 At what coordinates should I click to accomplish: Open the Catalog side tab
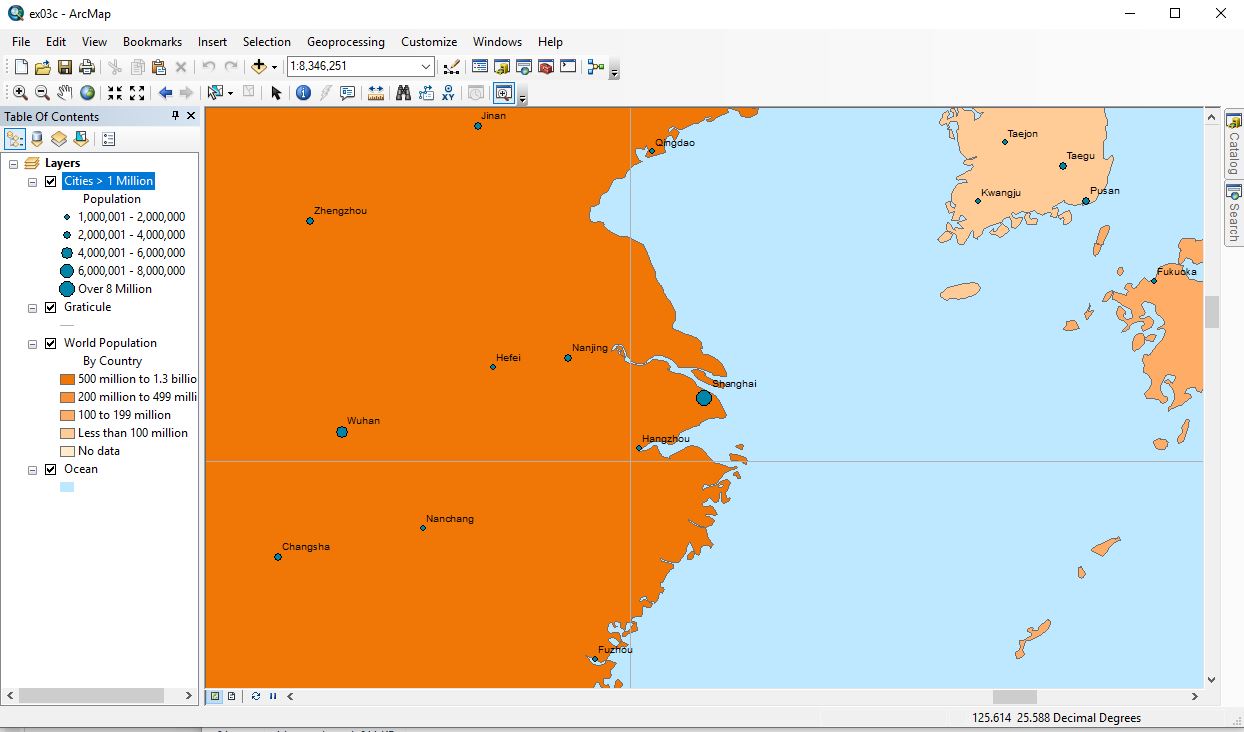1234,143
